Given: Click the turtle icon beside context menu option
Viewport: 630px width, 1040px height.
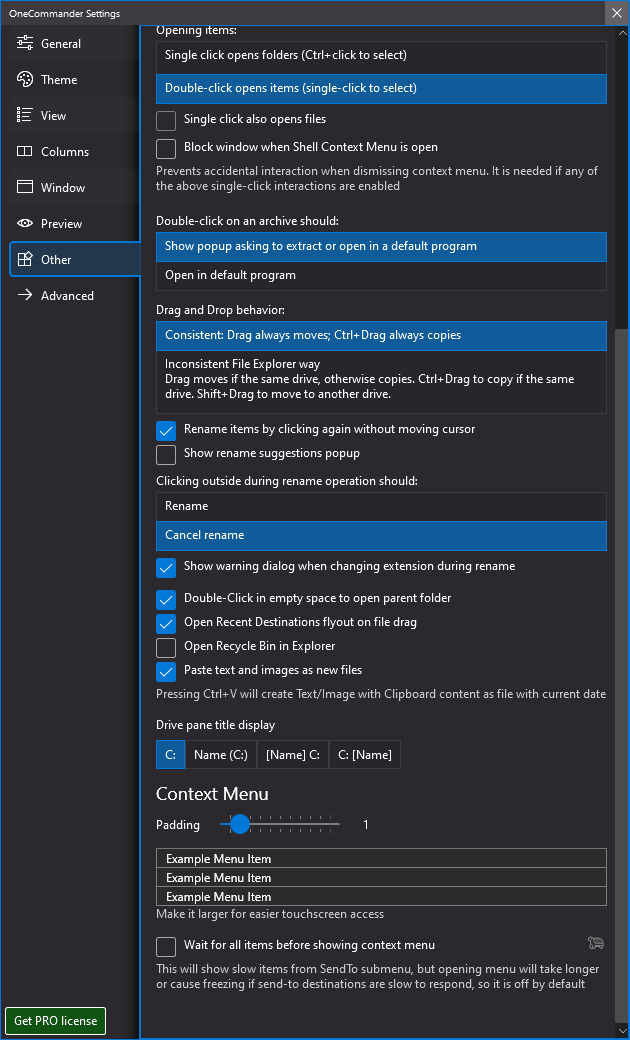Looking at the screenshot, I should pos(596,943).
